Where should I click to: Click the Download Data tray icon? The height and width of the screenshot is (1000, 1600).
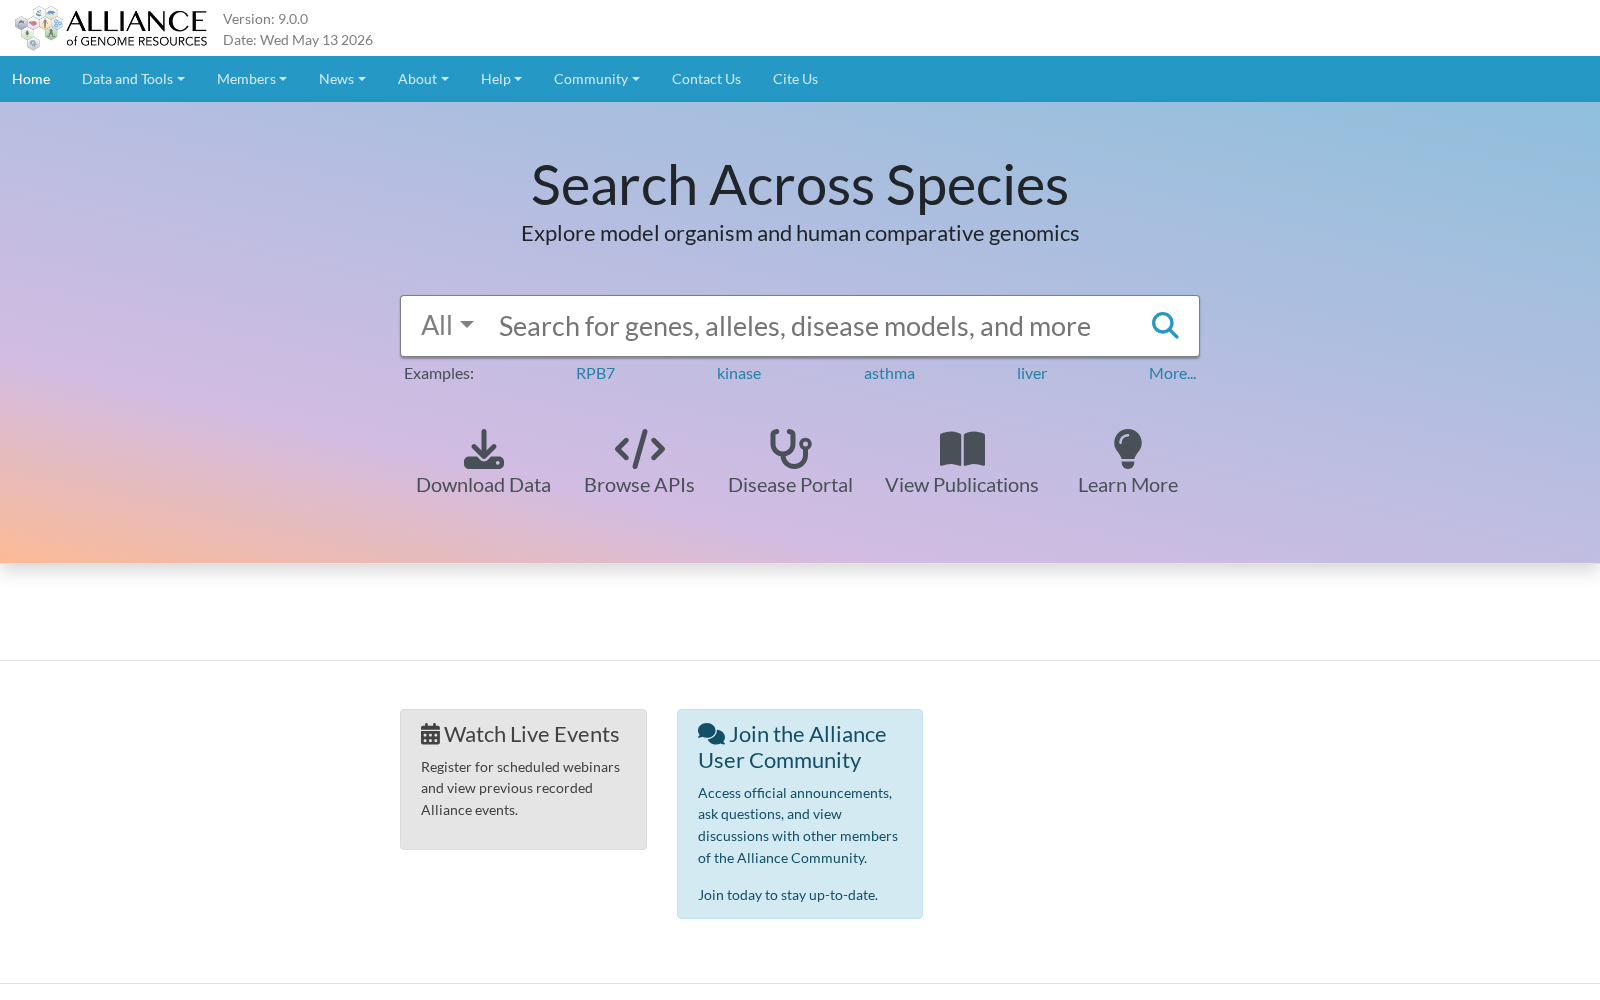pos(484,449)
